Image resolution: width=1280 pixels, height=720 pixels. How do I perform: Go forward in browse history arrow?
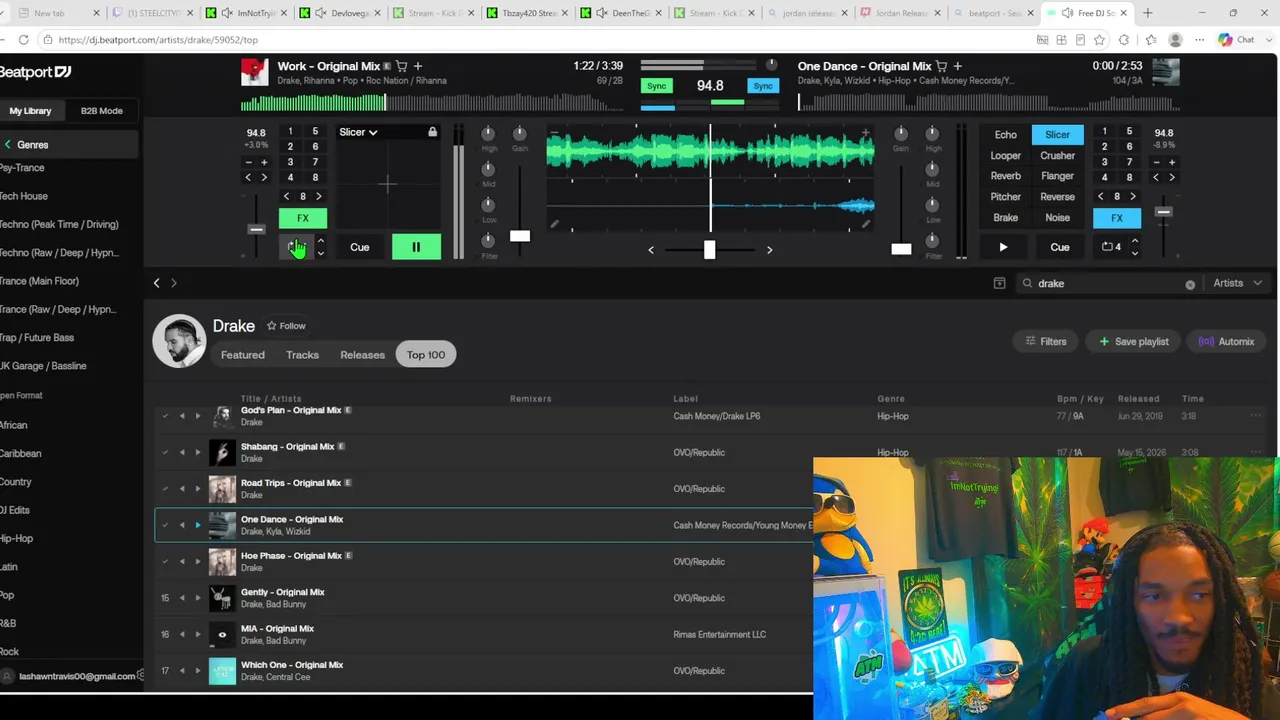(174, 283)
